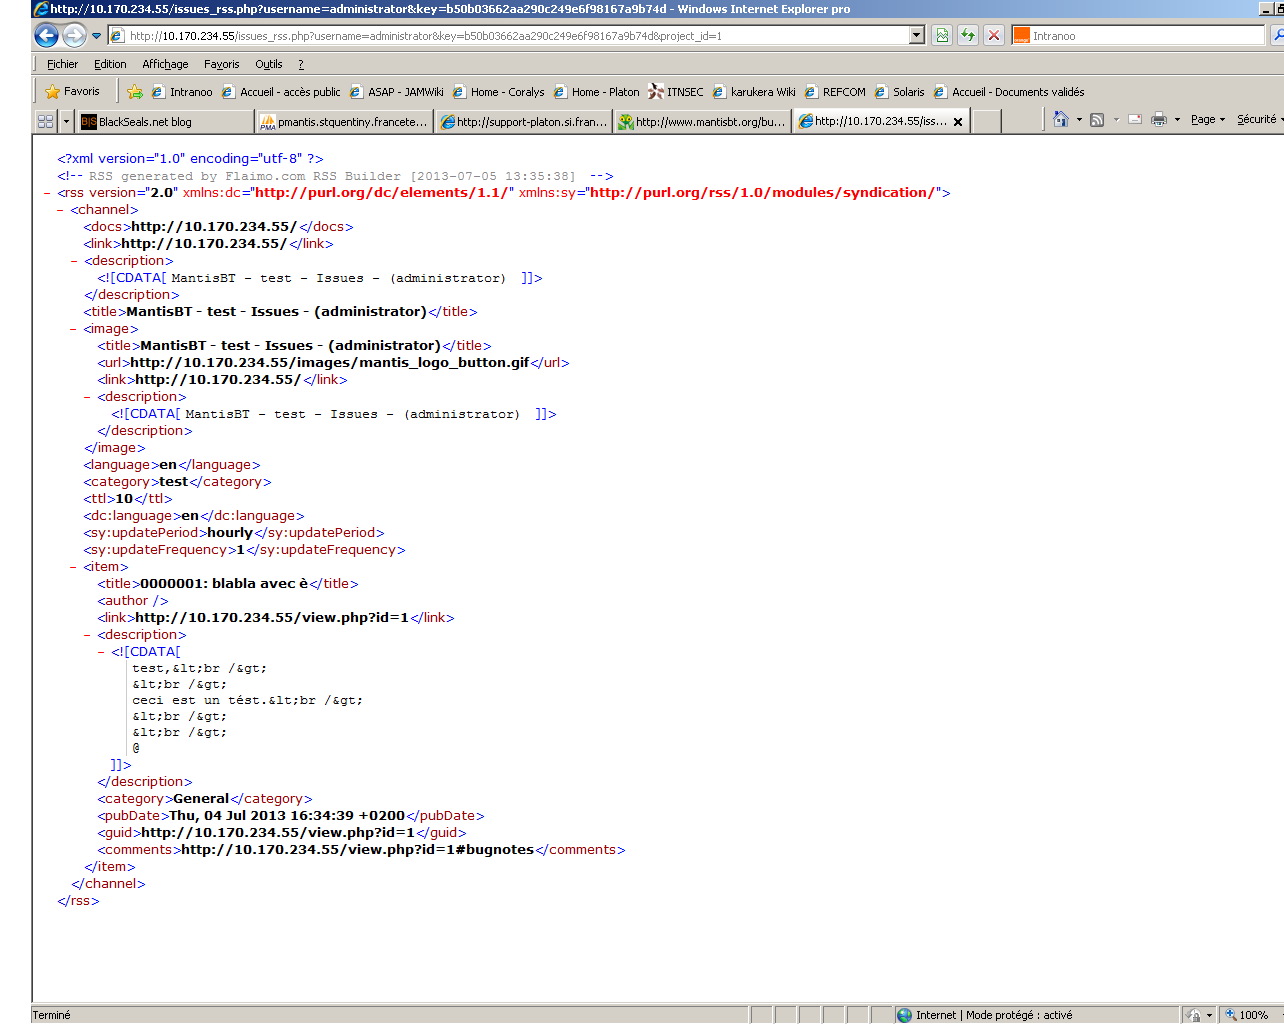Click the Print icon in command bar
1284x1024 pixels.
click(1159, 120)
